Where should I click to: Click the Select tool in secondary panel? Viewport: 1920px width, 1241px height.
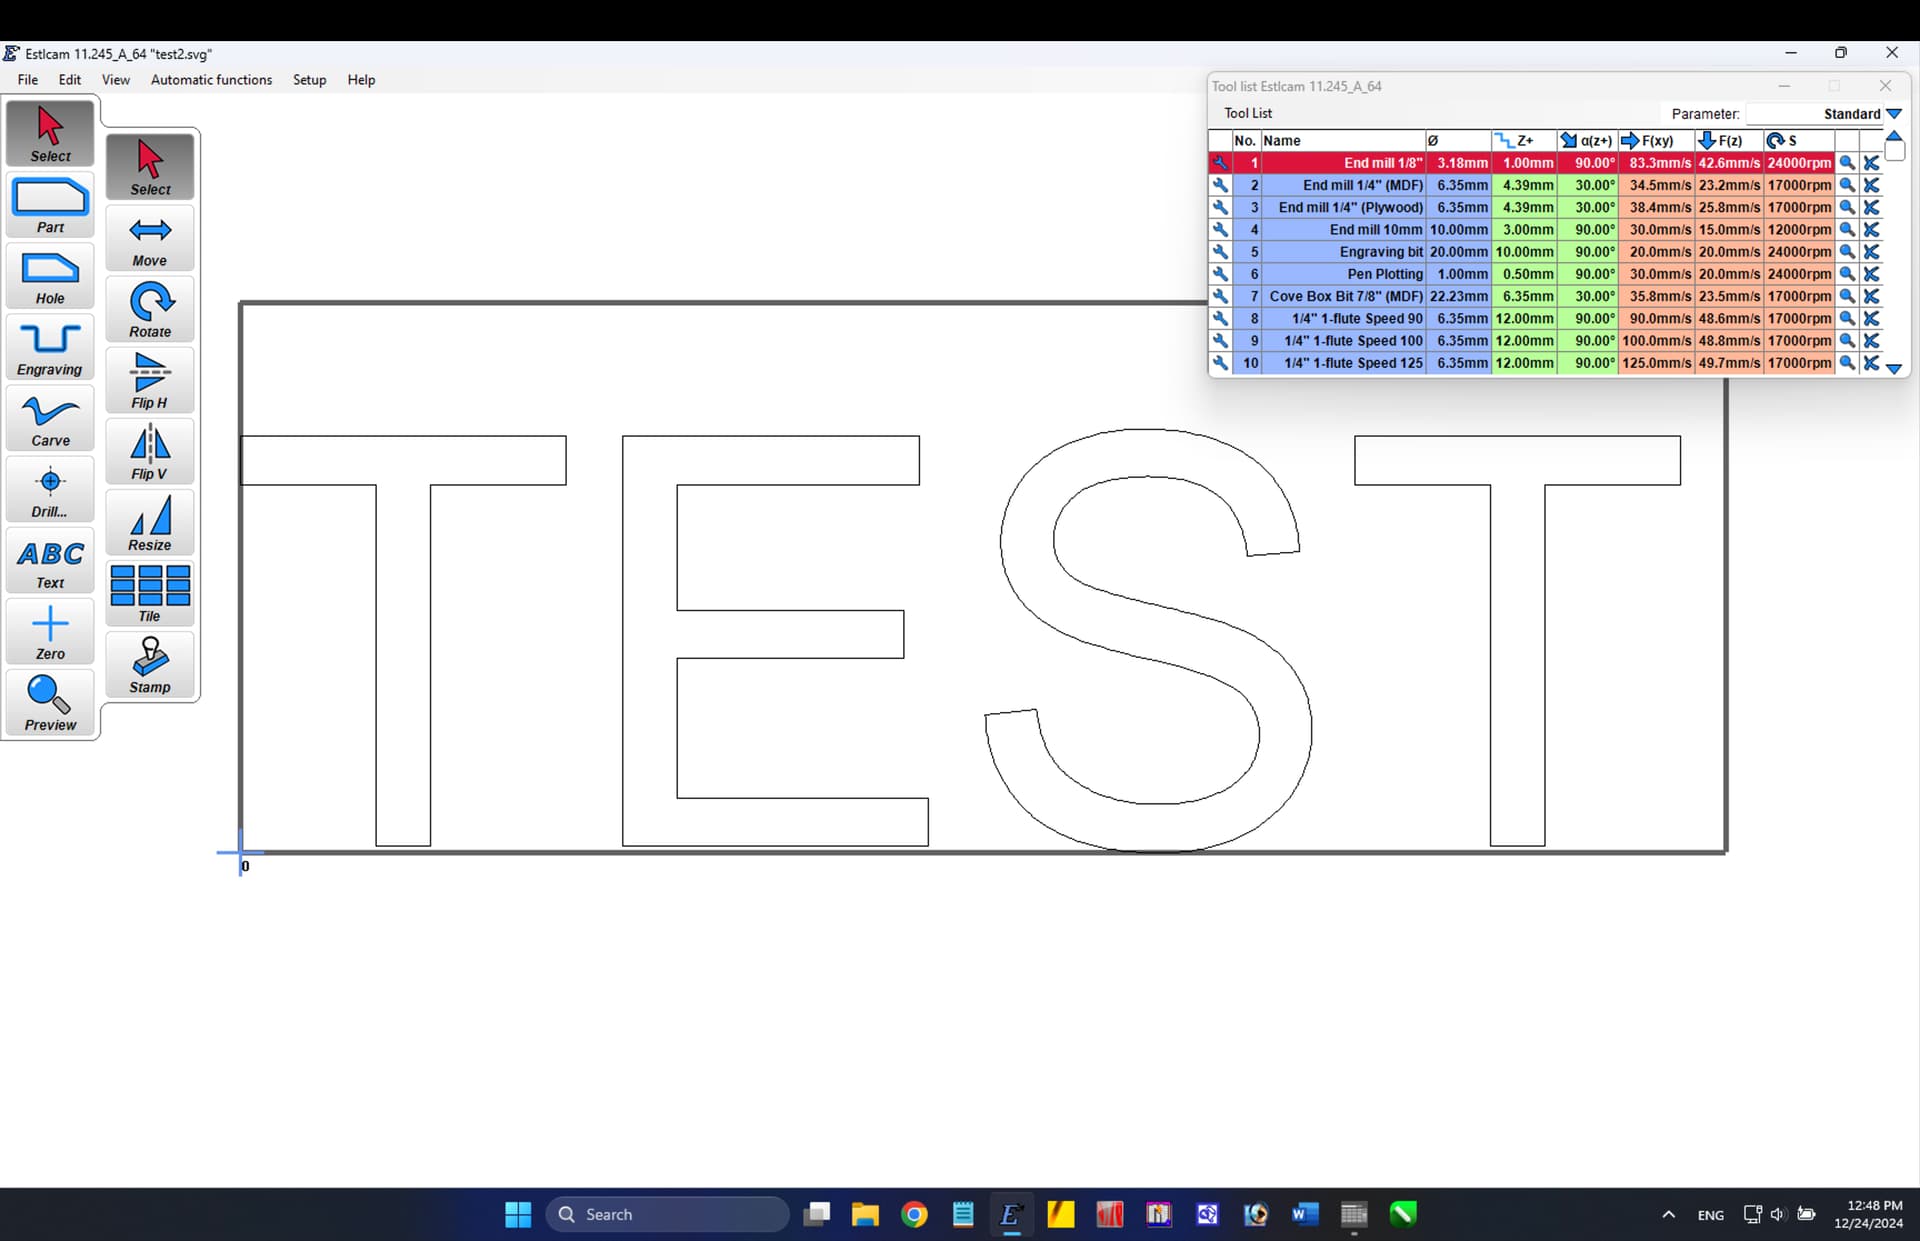point(150,166)
